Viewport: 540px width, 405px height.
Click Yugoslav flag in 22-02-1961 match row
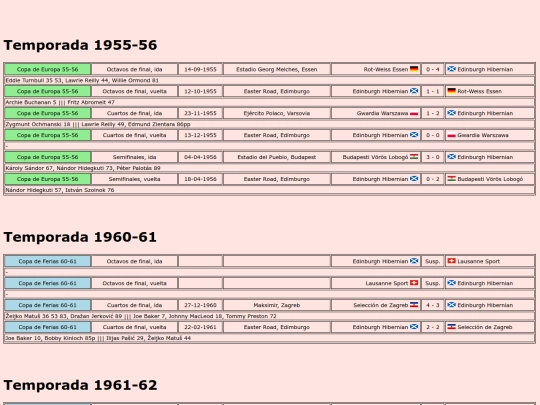[451, 327]
